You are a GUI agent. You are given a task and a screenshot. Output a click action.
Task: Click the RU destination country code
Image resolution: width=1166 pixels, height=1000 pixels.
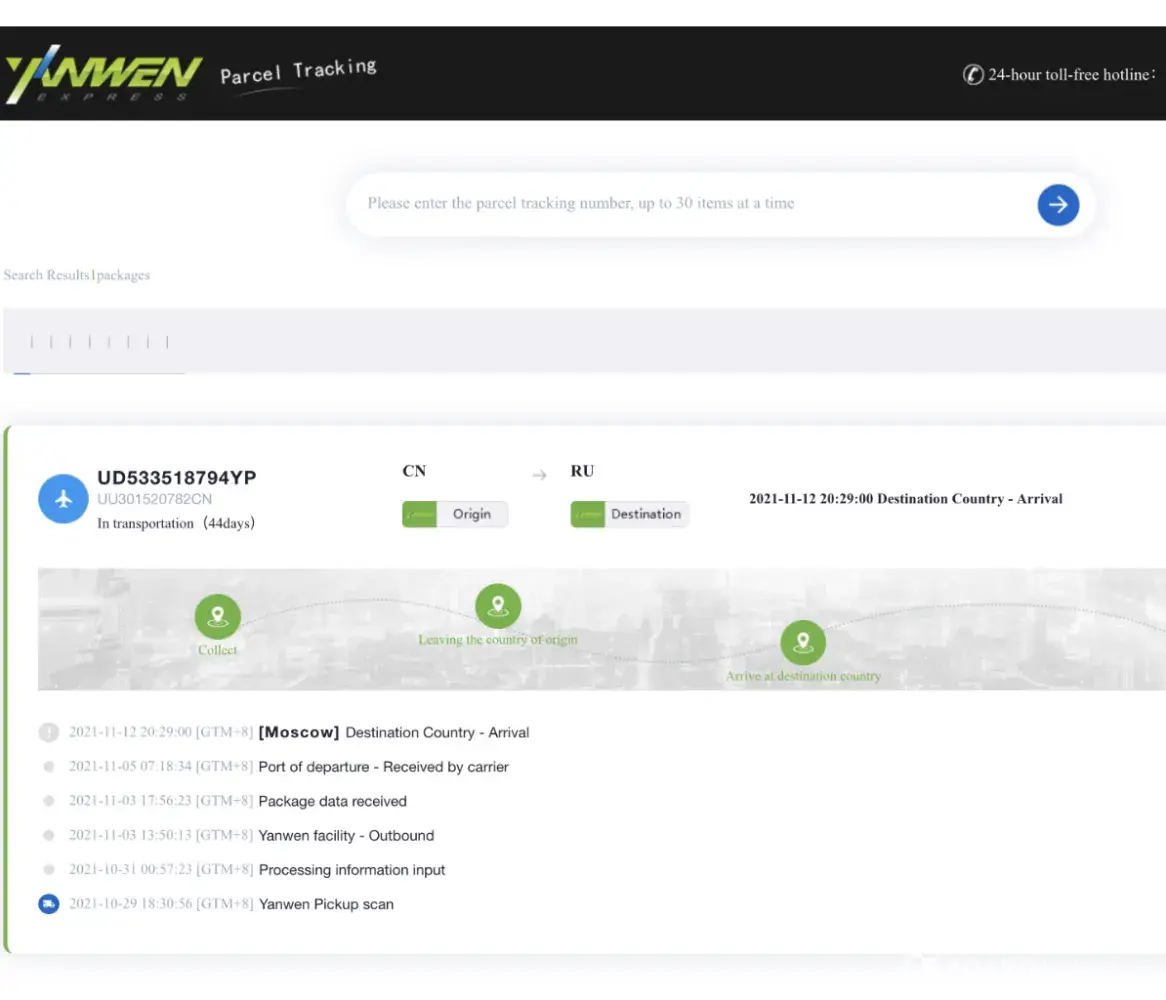[582, 471]
